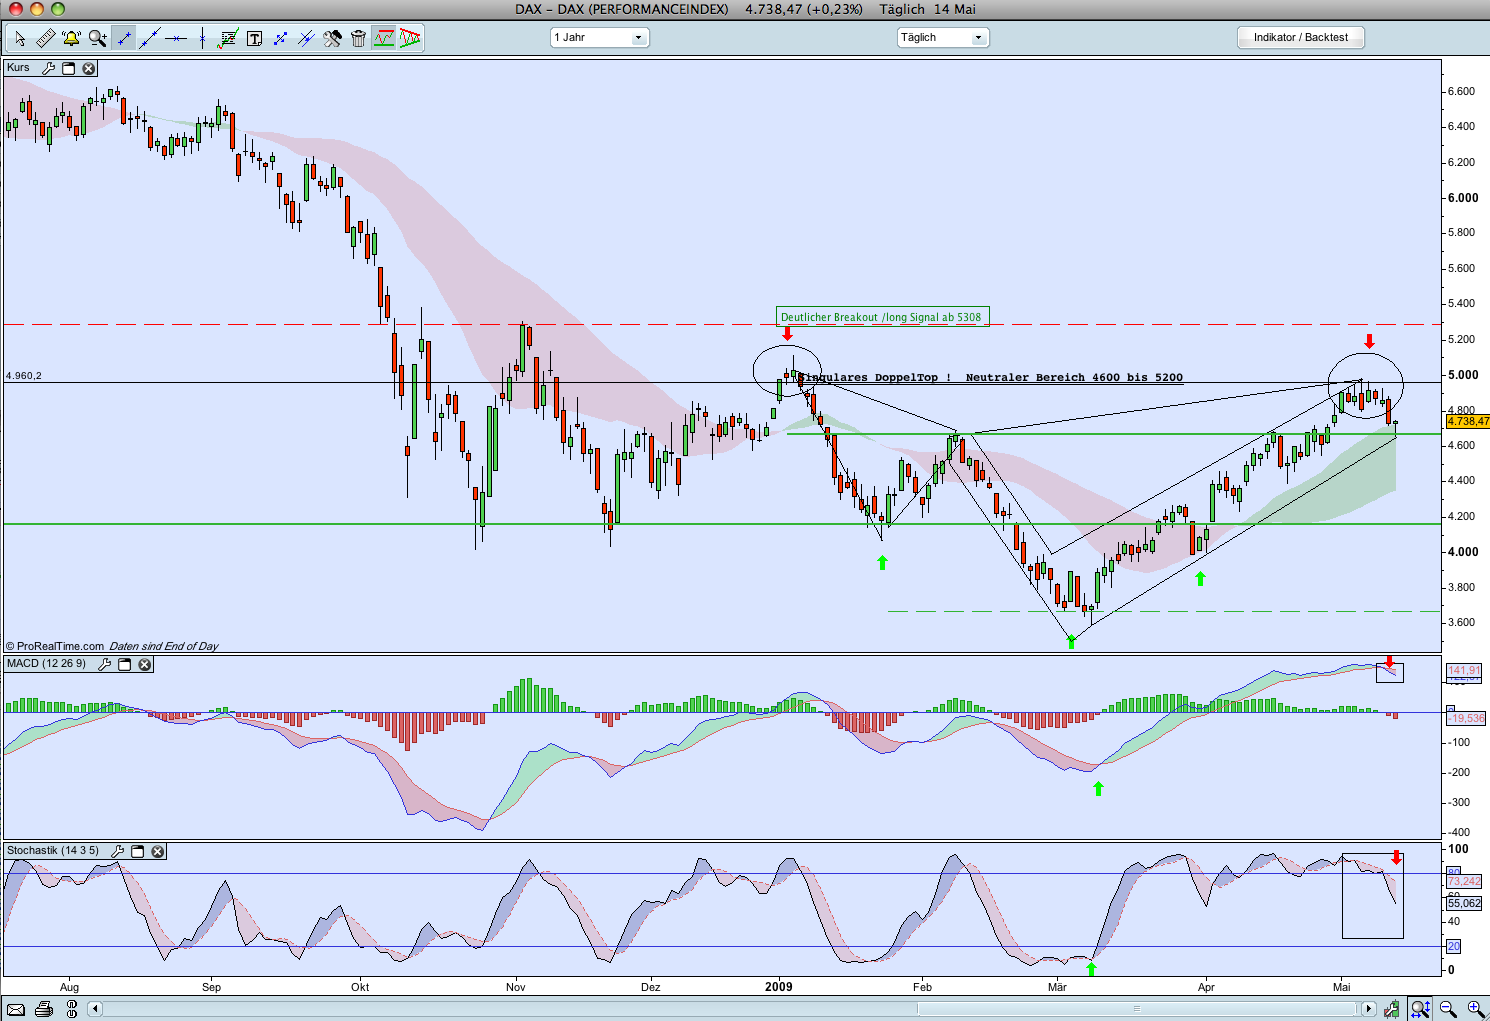Click the 141,91 MACD value tag
This screenshot has height=1021, width=1490.
pyautogui.click(x=1464, y=670)
